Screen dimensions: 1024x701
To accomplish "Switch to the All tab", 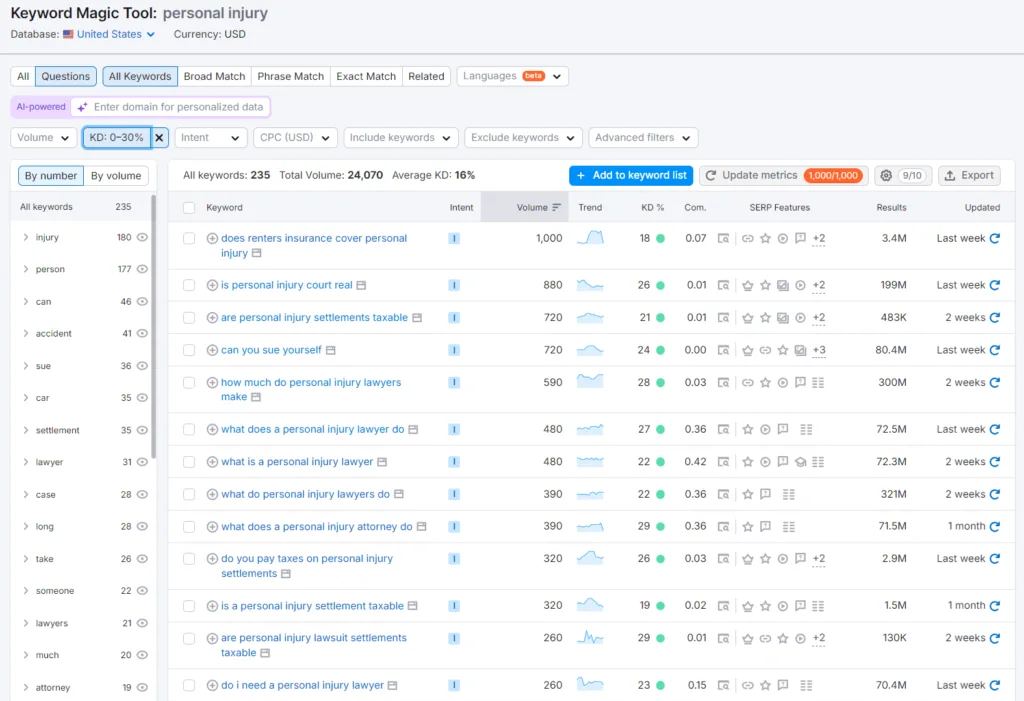I will (23, 76).
